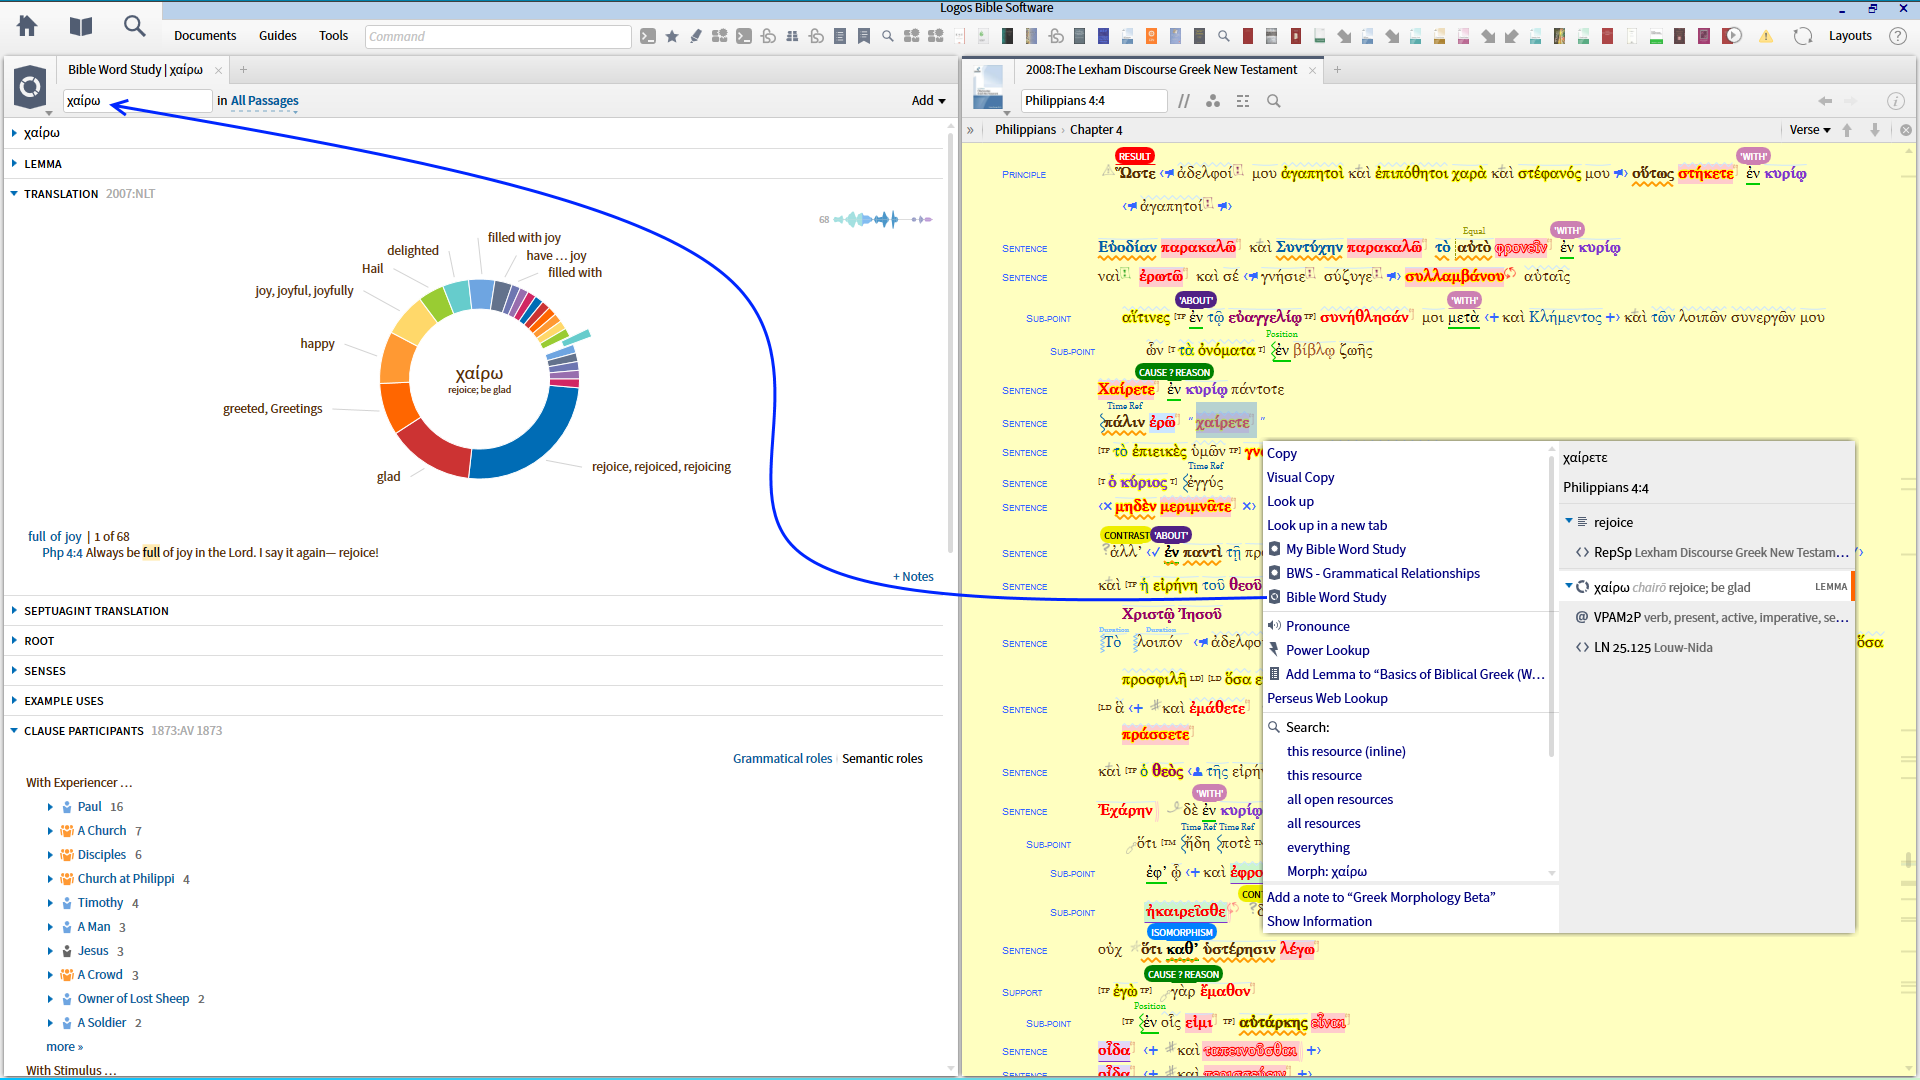This screenshot has width=1920, height=1080.
Task: Click the Pronounce speaker icon
Action: pos(1274,626)
